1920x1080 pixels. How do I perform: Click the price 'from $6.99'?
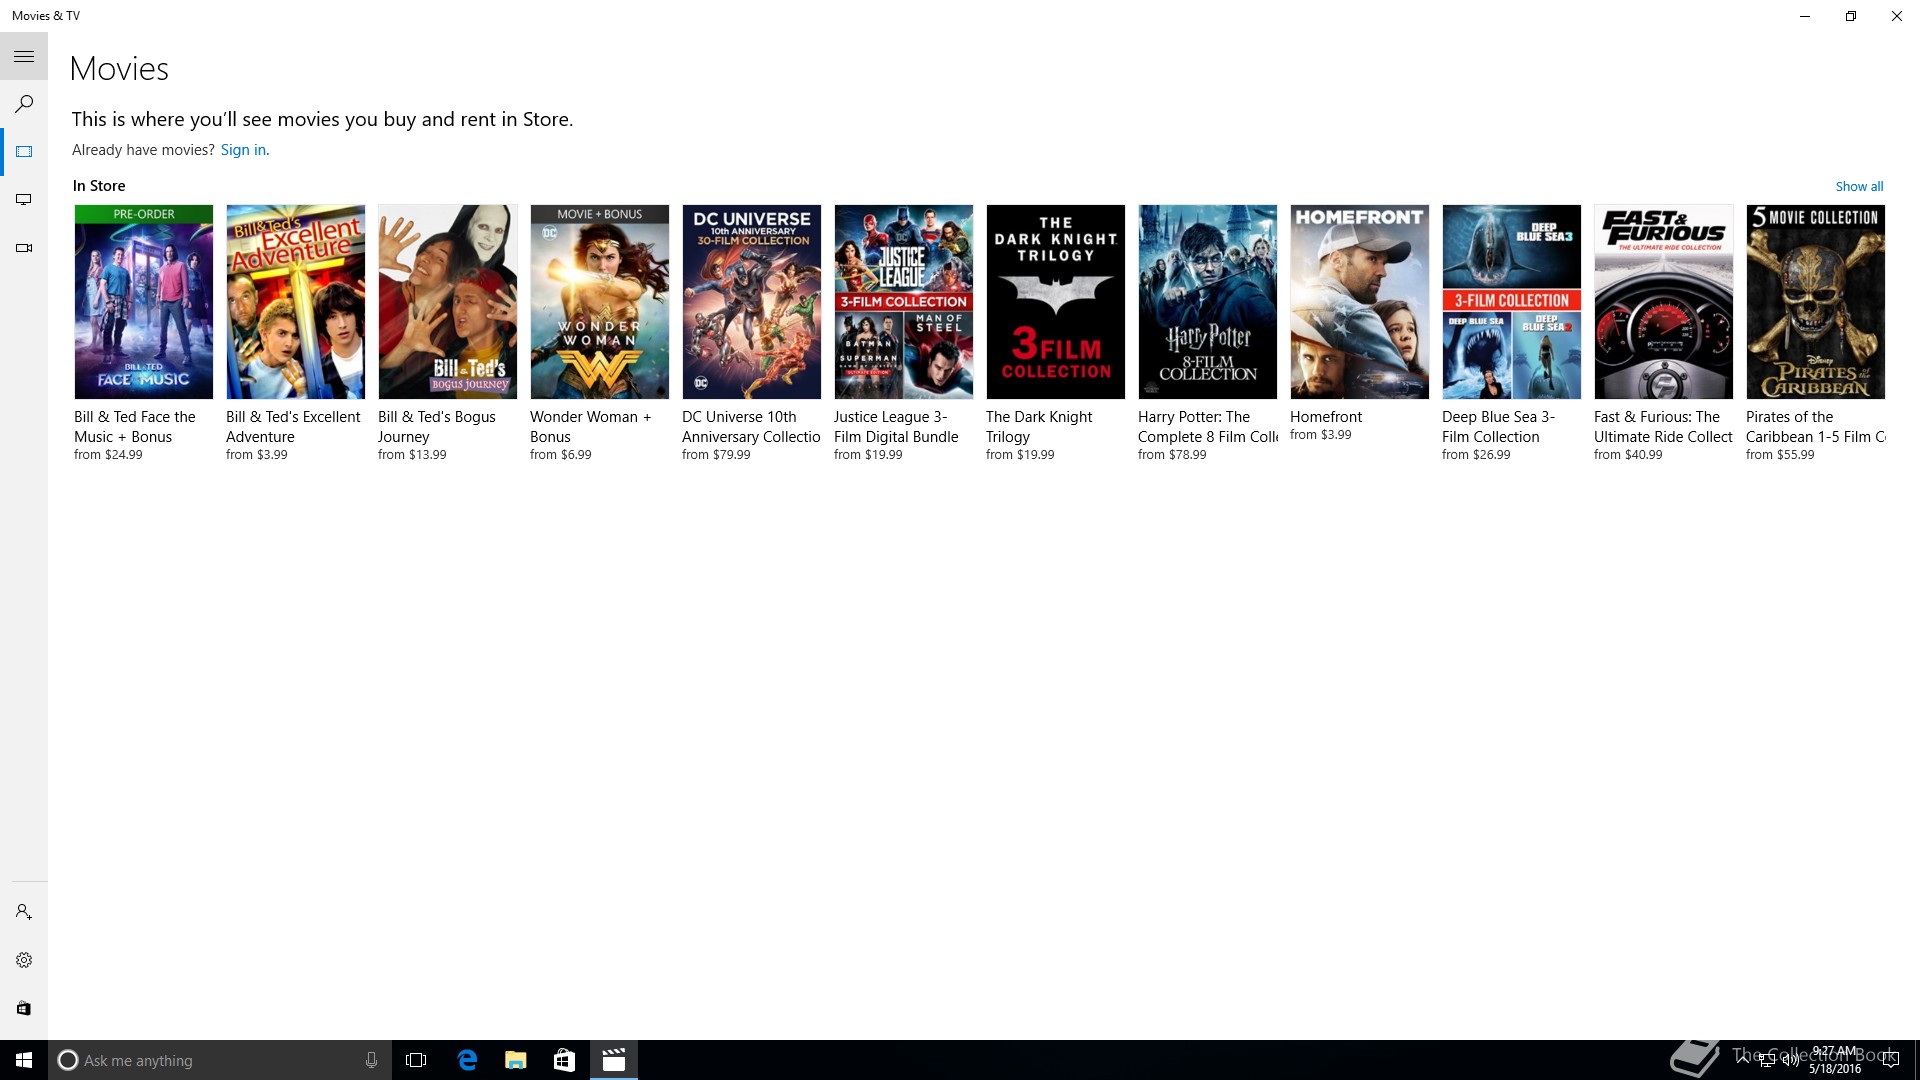561,455
